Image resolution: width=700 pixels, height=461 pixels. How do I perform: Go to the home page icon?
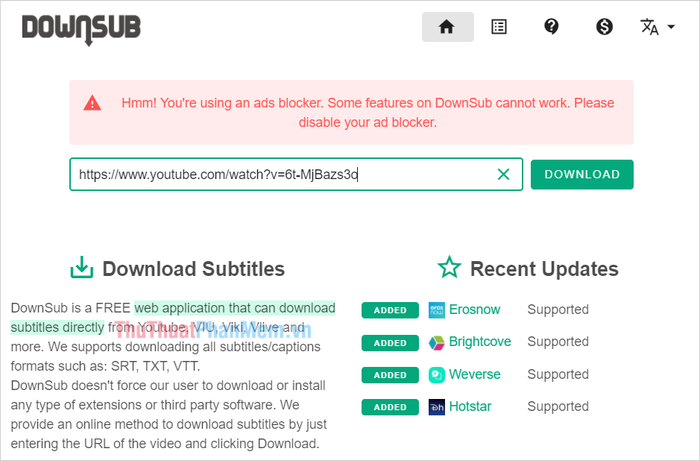[447, 27]
